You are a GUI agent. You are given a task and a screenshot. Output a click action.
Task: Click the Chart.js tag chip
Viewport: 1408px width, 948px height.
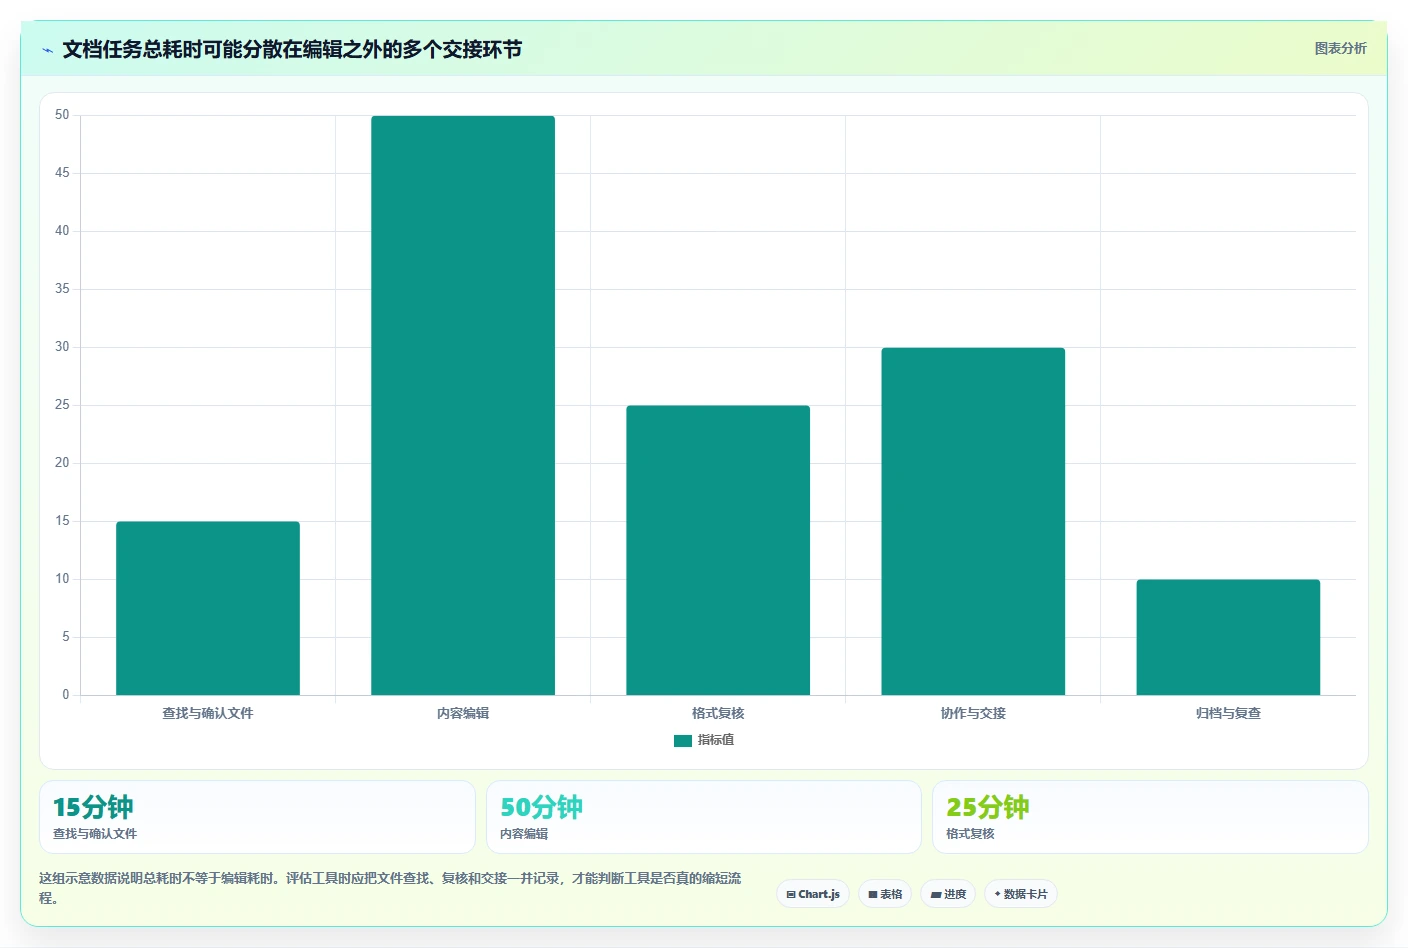(x=813, y=894)
